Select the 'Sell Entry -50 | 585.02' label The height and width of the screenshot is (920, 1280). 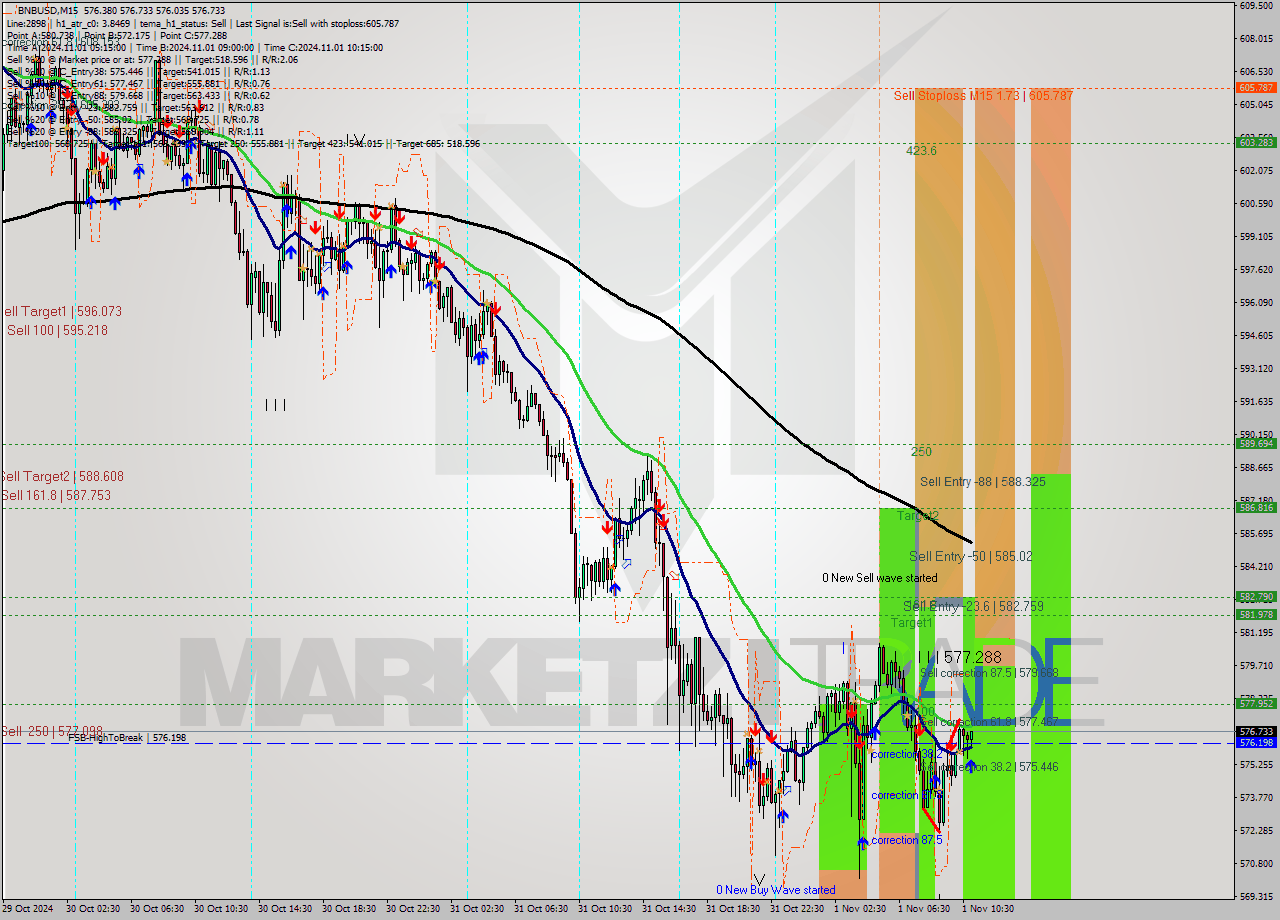(x=970, y=556)
